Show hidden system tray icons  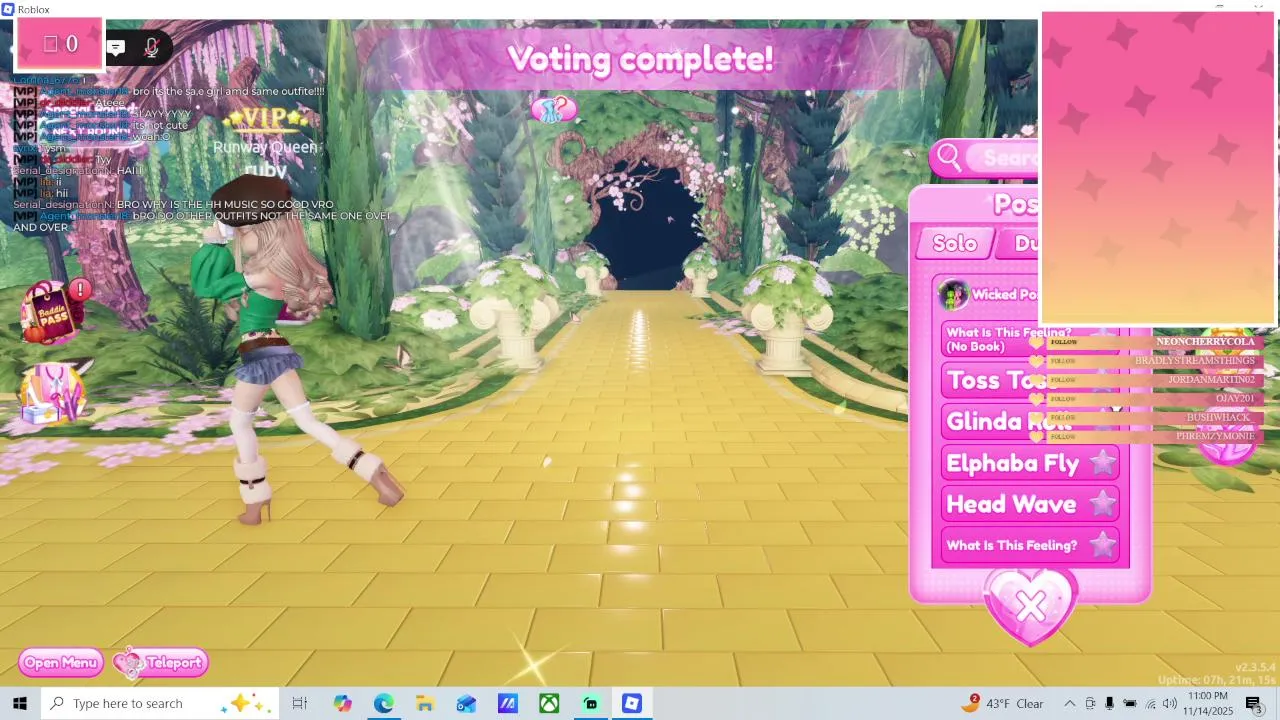1069,703
